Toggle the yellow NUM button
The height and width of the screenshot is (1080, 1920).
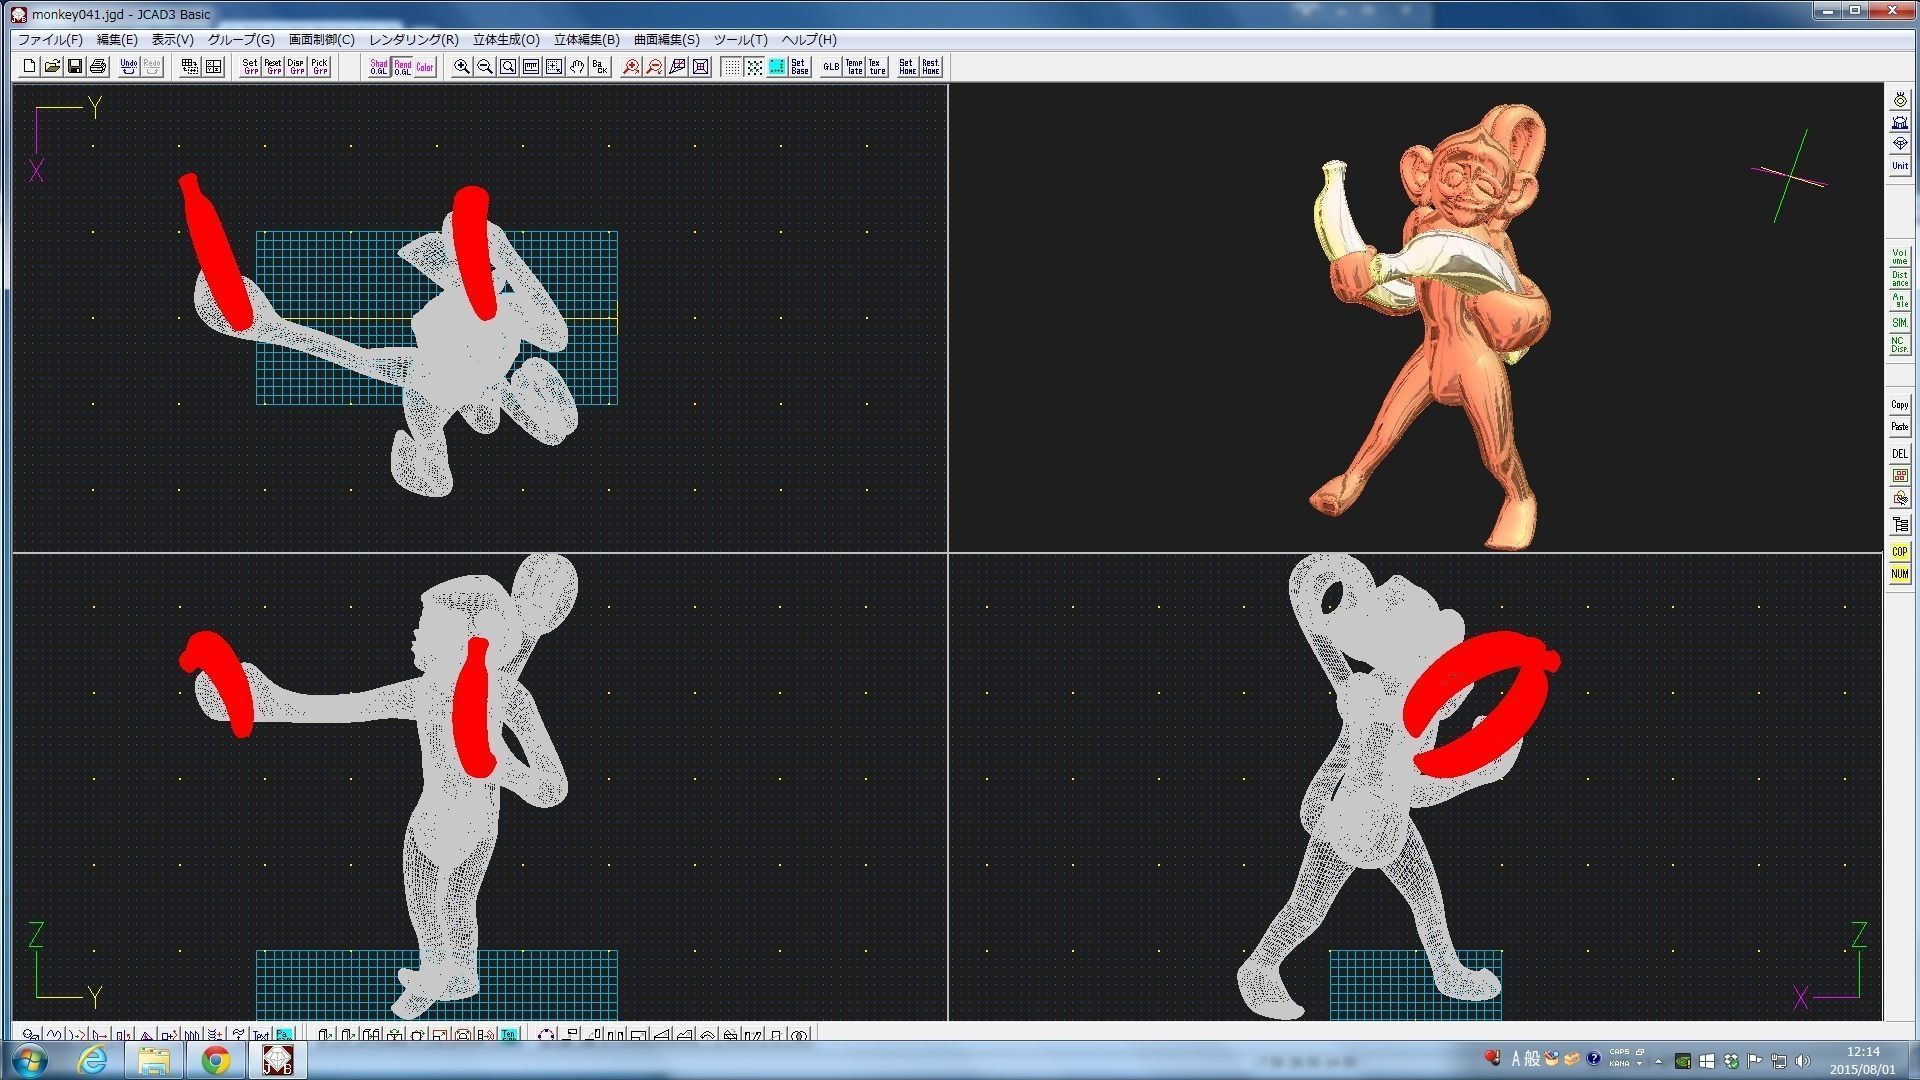pyautogui.click(x=1899, y=574)
